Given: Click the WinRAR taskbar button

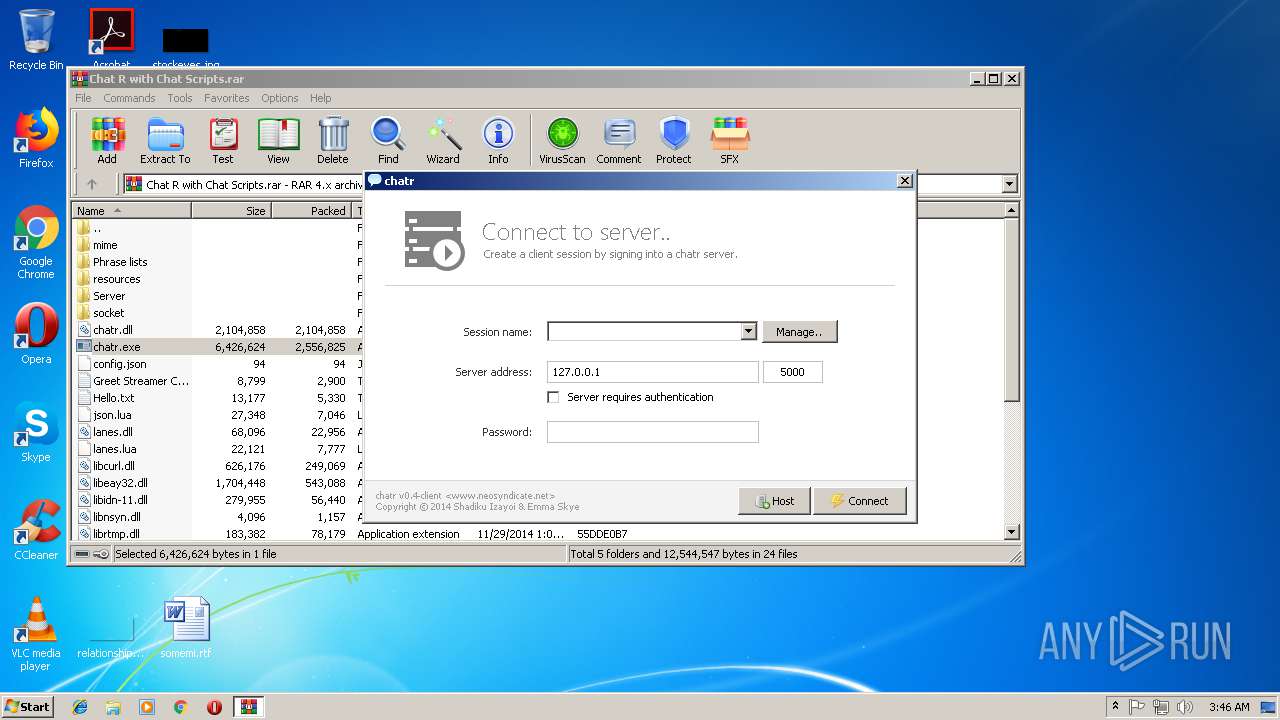Looking at the screenshot, I should (x=249, y=707).
